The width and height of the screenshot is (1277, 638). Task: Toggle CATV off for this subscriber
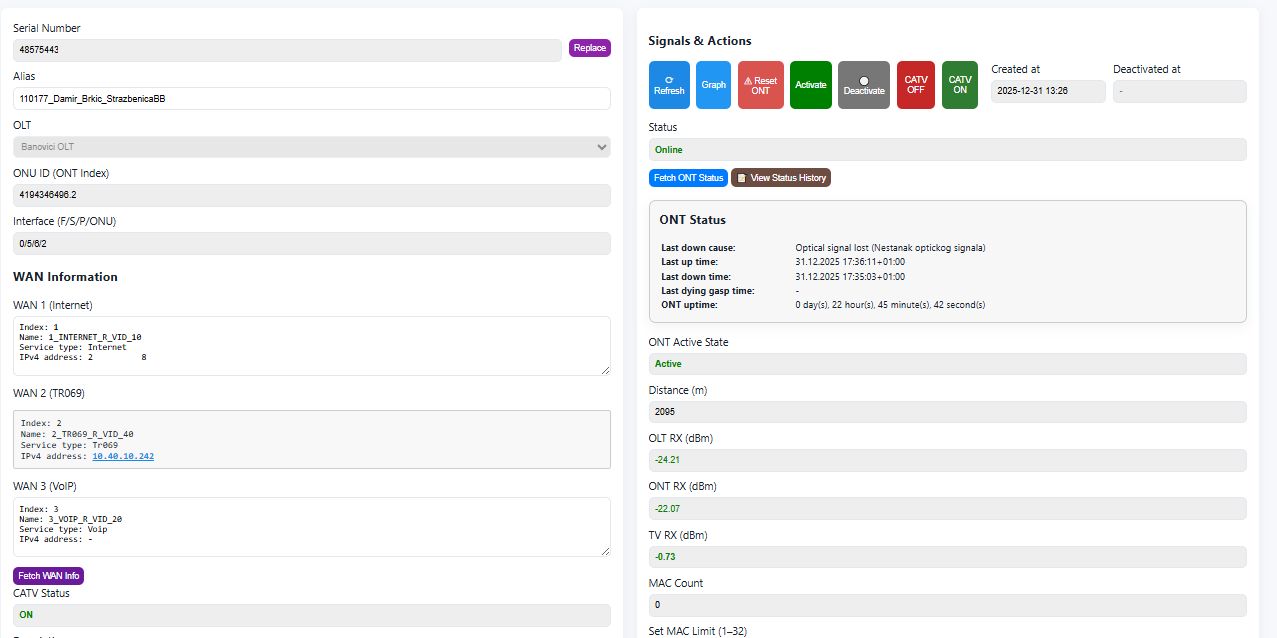click(915, 84)
